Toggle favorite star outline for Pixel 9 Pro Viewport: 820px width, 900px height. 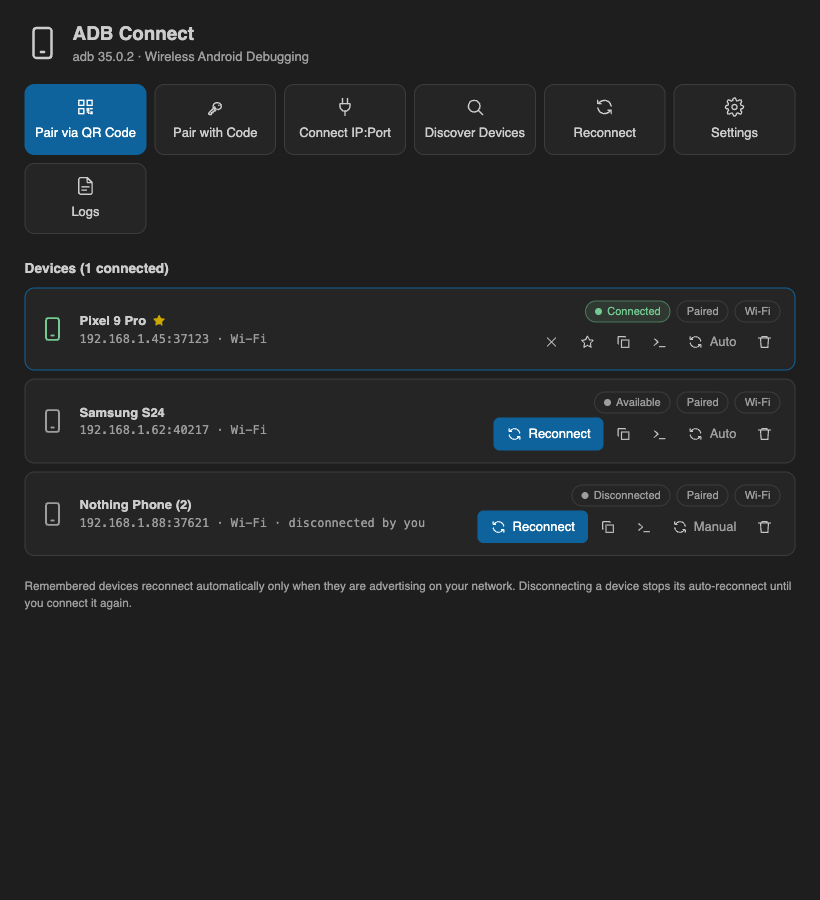[x=587, y=342]
